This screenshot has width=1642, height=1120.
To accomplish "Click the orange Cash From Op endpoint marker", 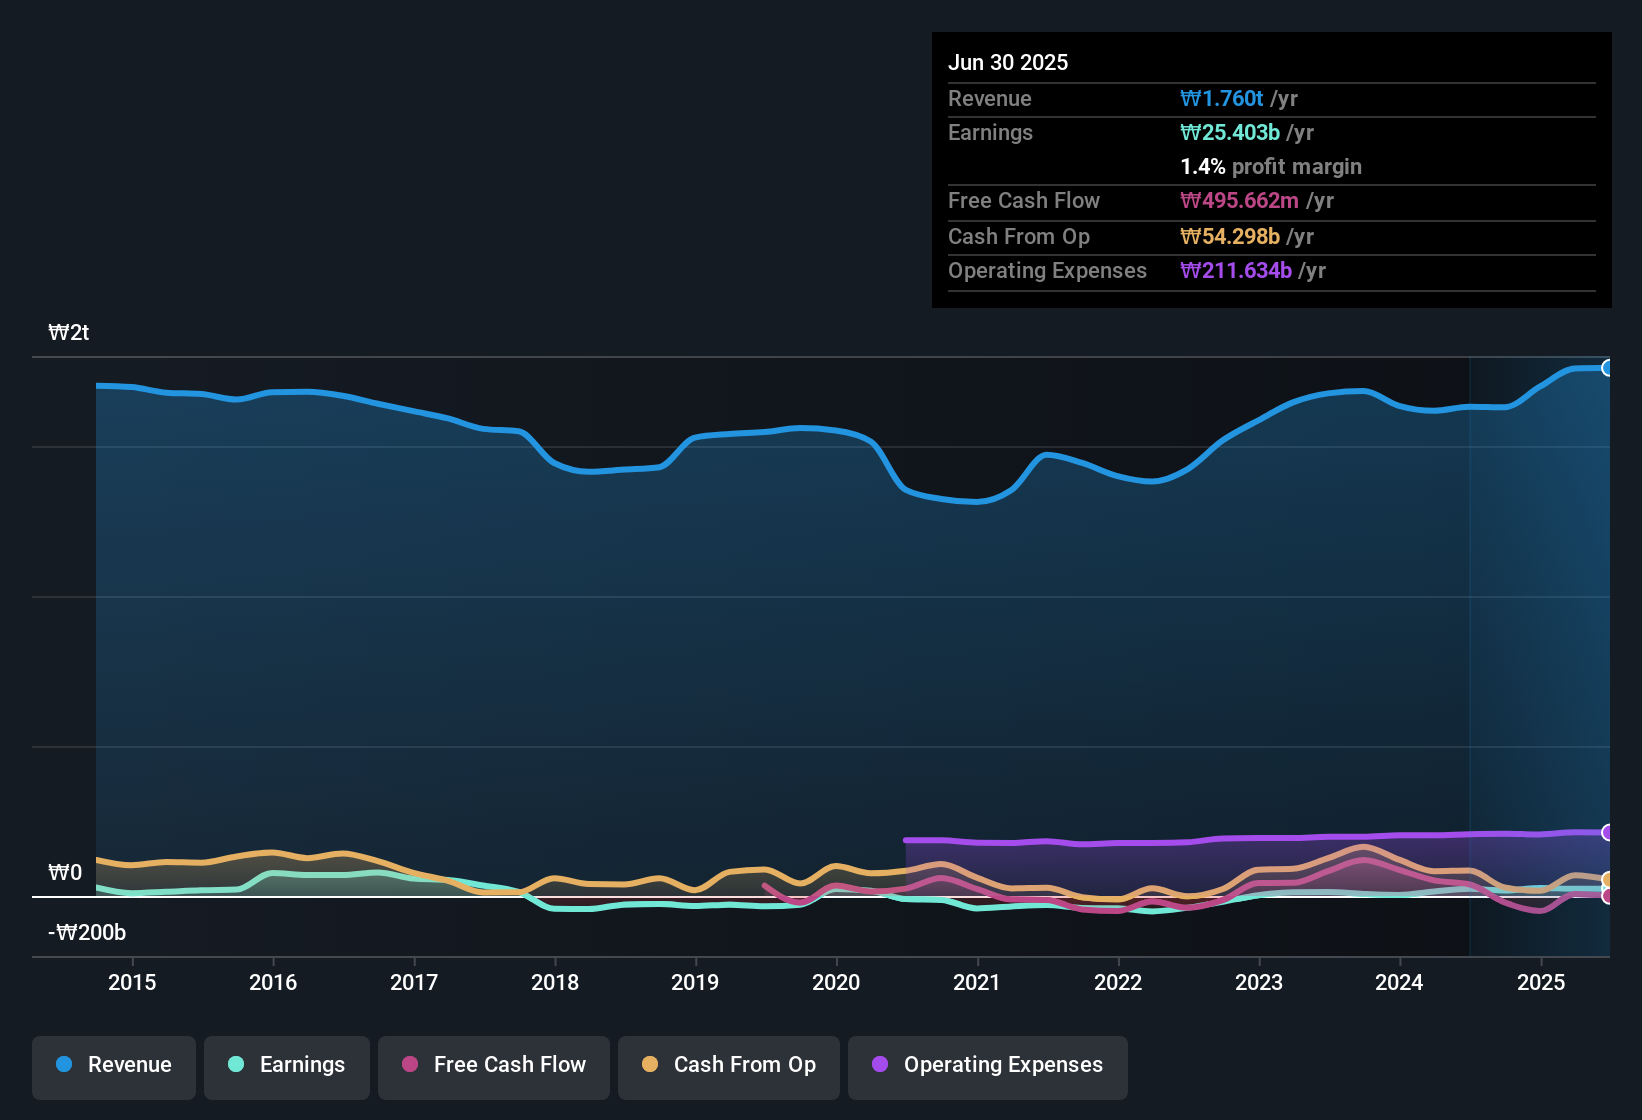I will (x=1607, y=880).
